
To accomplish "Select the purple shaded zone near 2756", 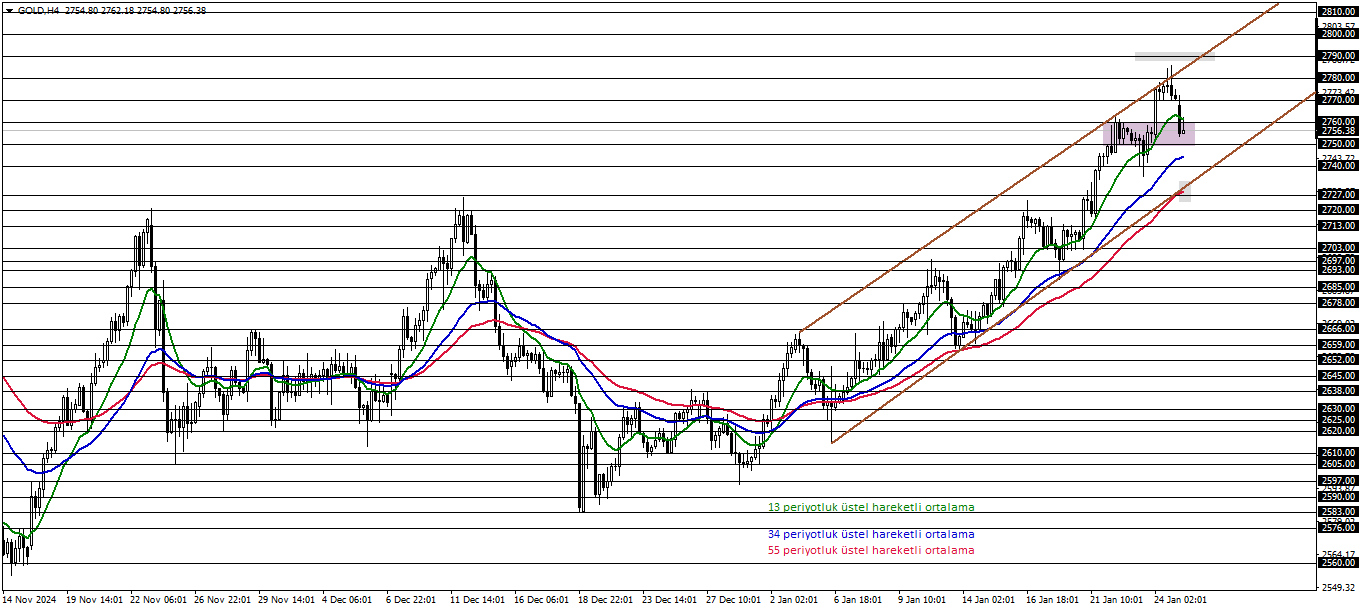I will pos(1150,134).
